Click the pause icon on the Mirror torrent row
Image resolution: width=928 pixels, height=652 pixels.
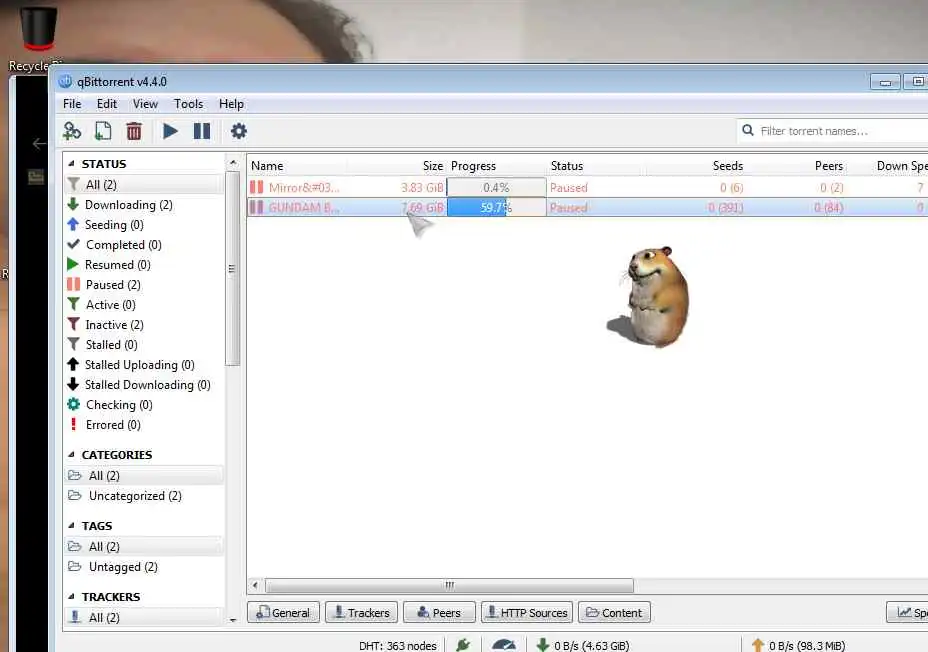click(x=256, y=188)
